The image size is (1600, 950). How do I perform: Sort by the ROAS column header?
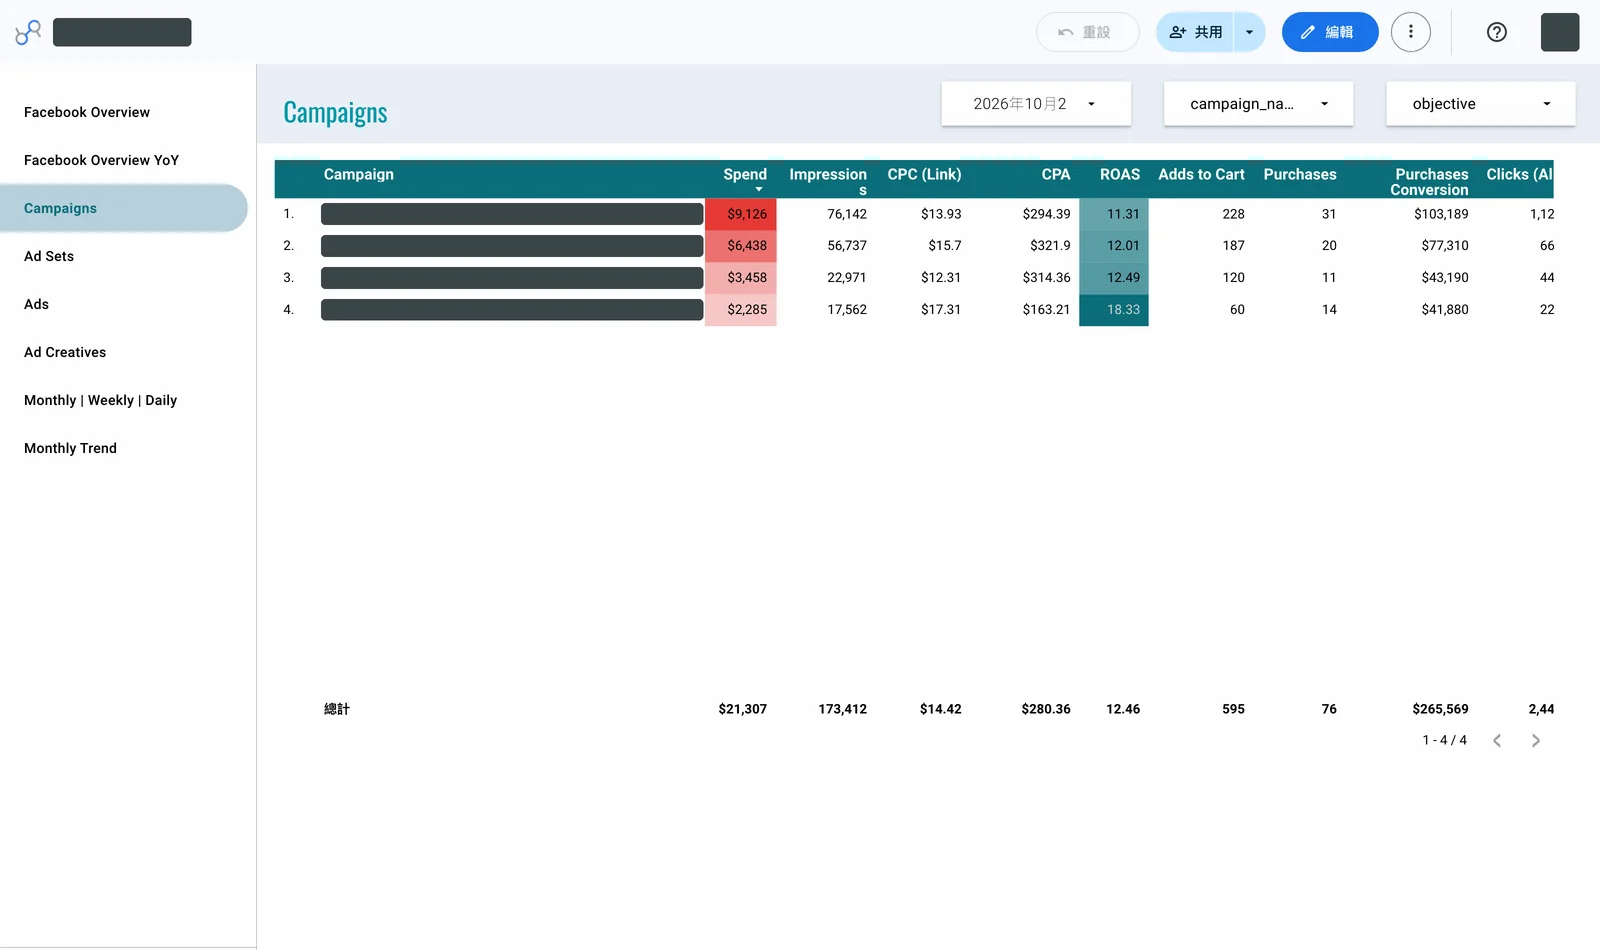(1120, 175)
